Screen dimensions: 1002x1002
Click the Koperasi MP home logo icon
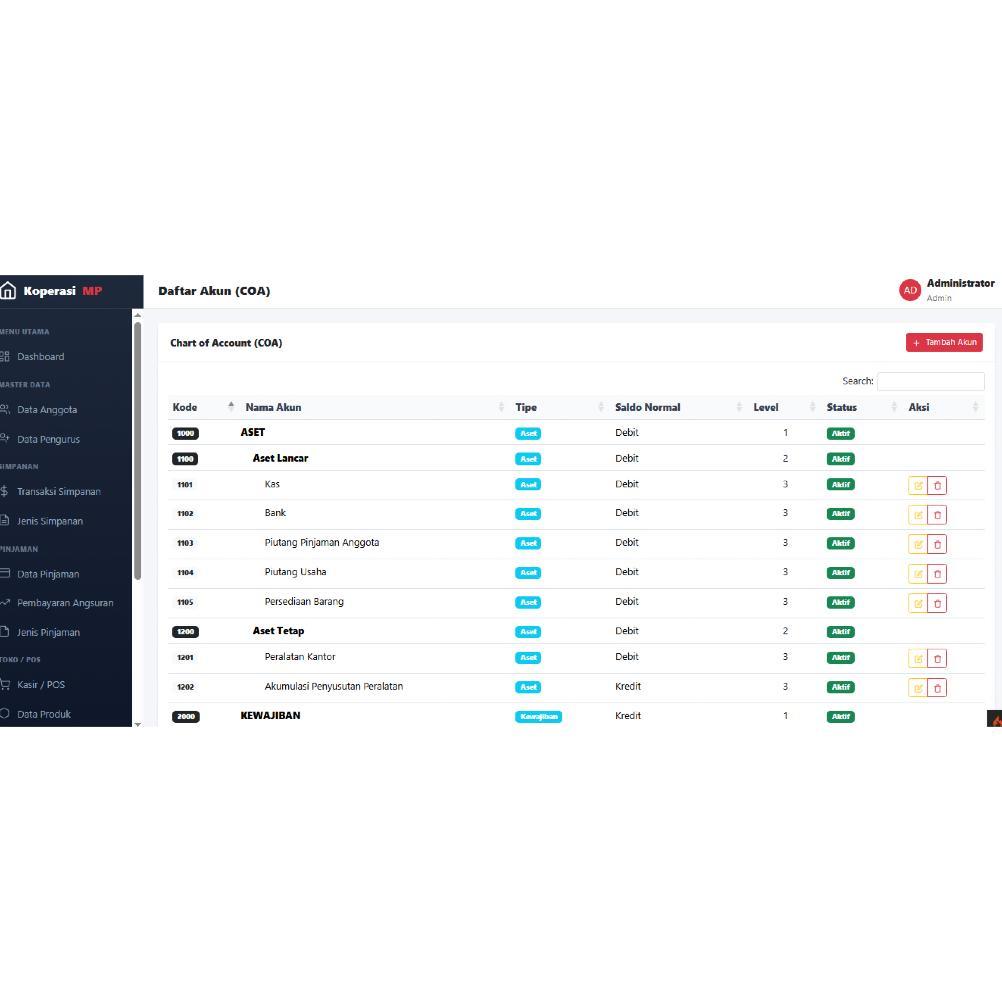[8, 291]
